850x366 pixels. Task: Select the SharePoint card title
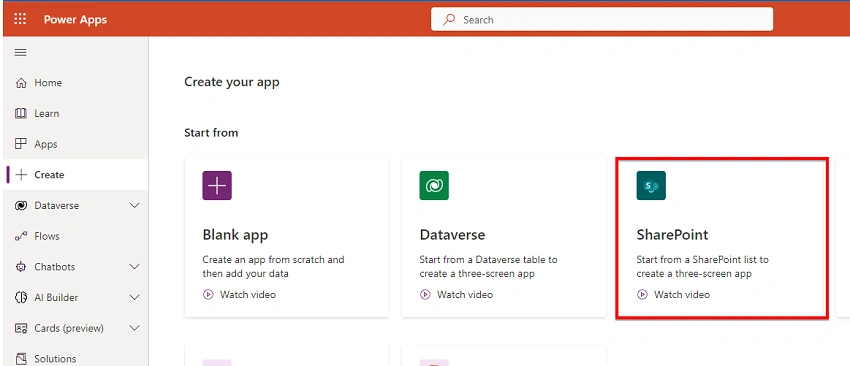click(x=672, y=235)
